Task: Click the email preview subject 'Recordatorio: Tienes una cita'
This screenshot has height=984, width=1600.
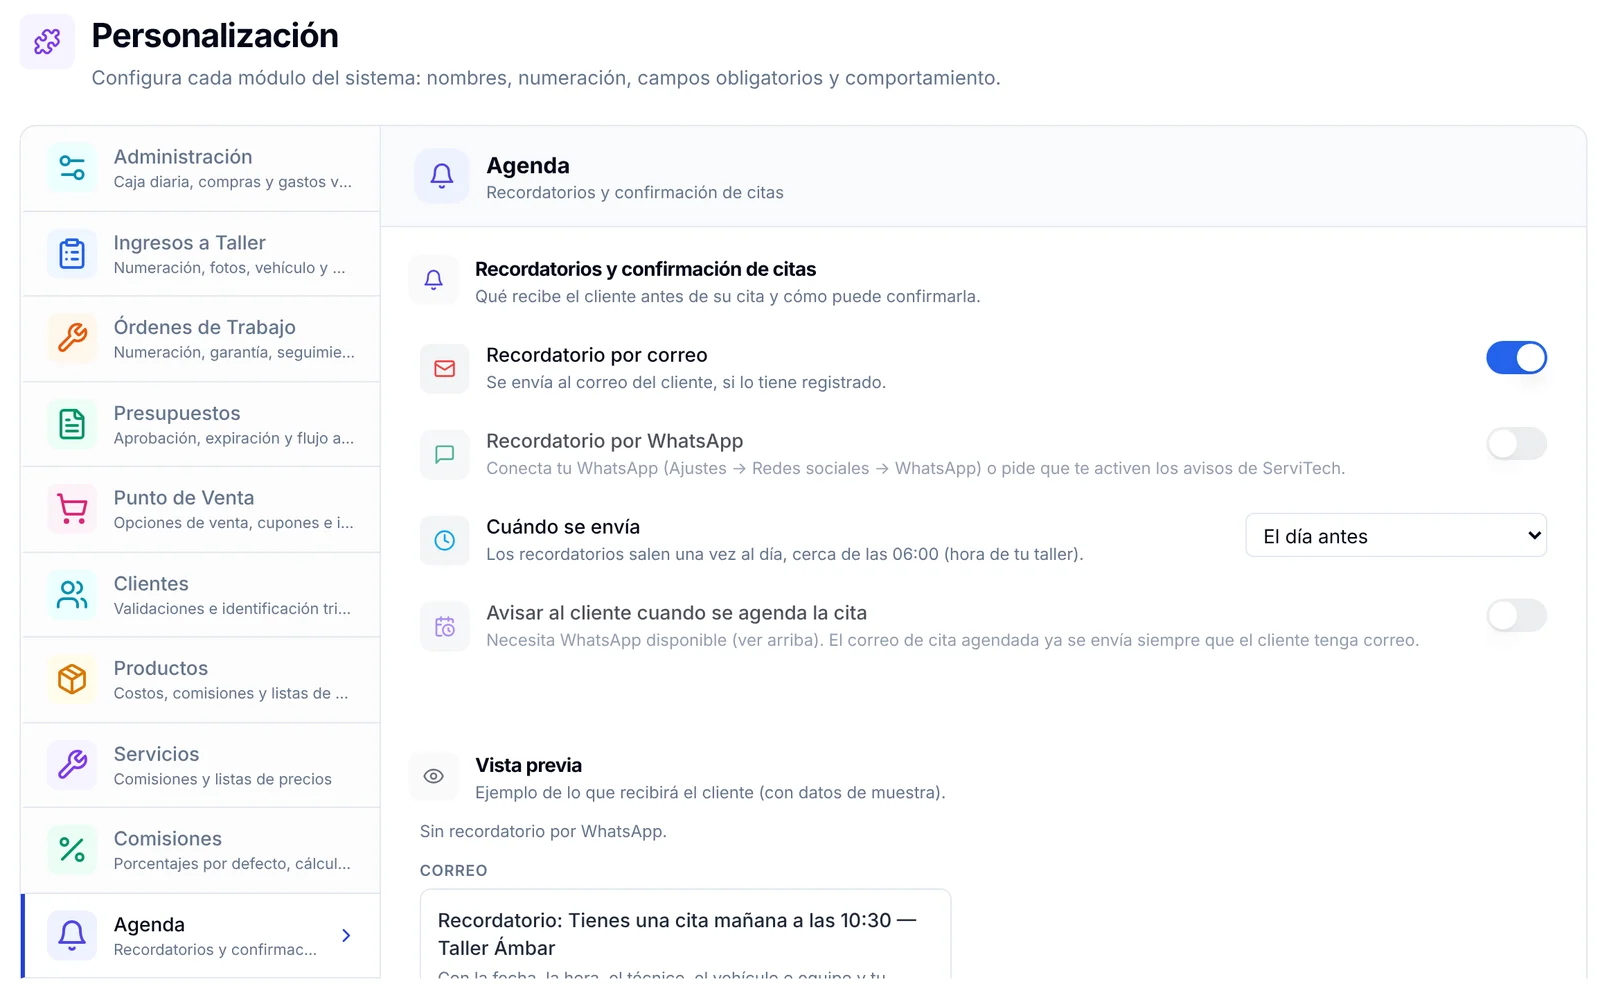Action: point(677,934)
